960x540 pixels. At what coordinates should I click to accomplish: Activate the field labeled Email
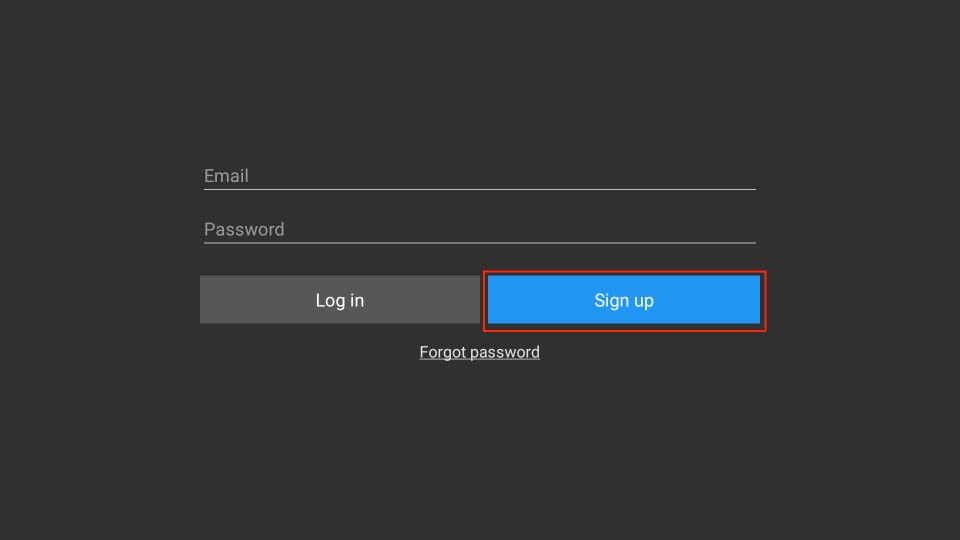tap(479, 176)
